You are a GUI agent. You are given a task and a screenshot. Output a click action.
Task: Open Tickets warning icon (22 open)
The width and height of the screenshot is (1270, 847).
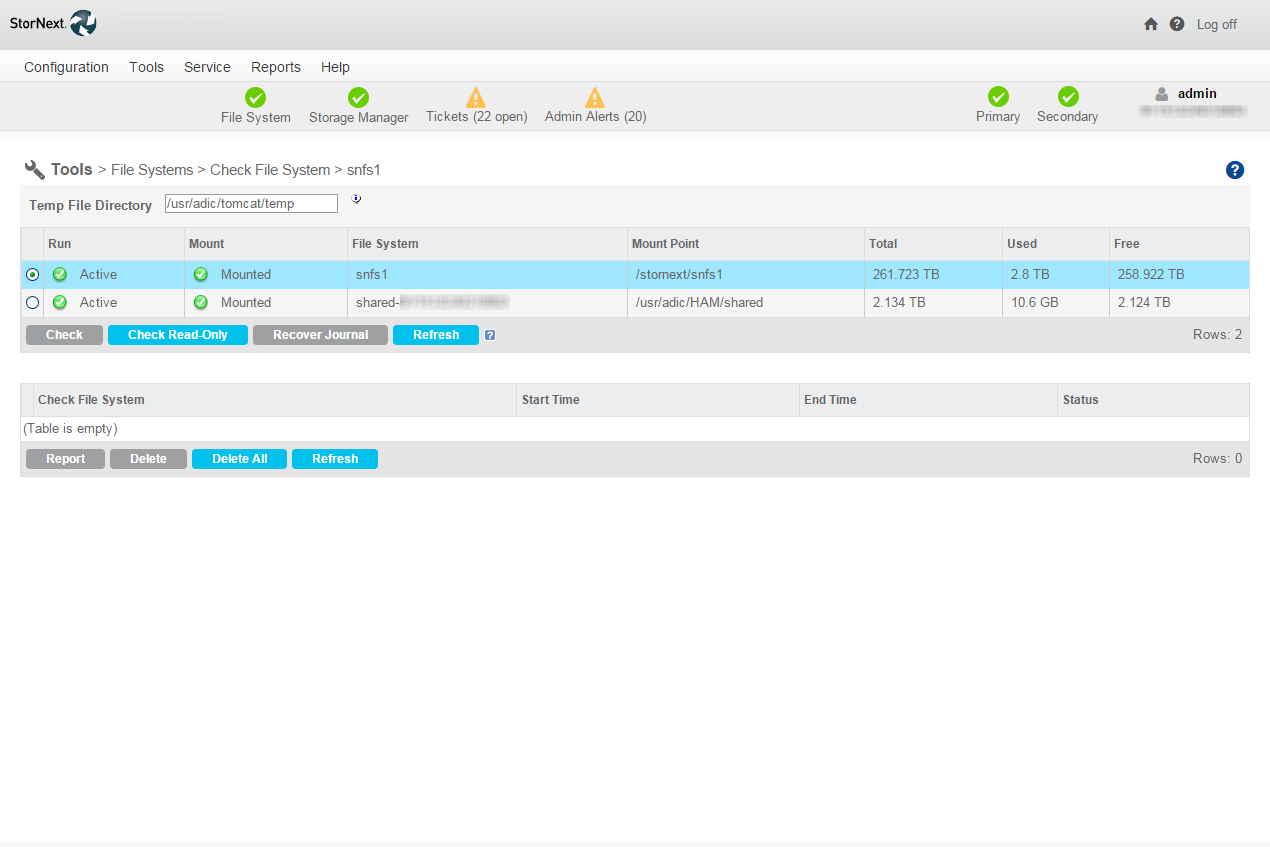(476, 97)
